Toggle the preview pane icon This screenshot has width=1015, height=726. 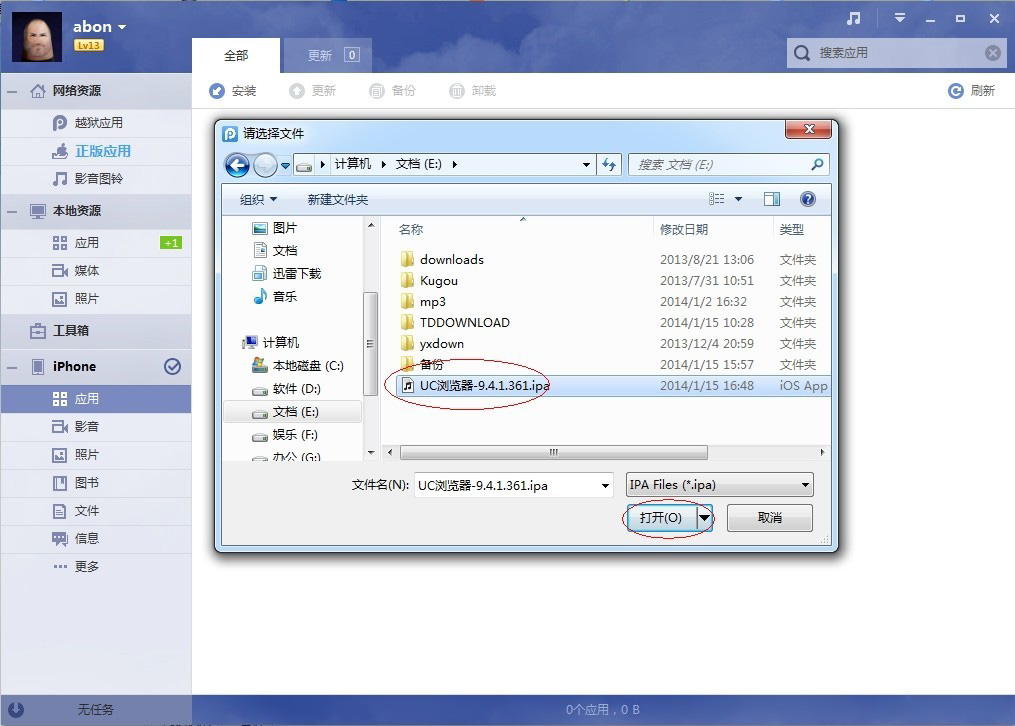coord(772,199)
